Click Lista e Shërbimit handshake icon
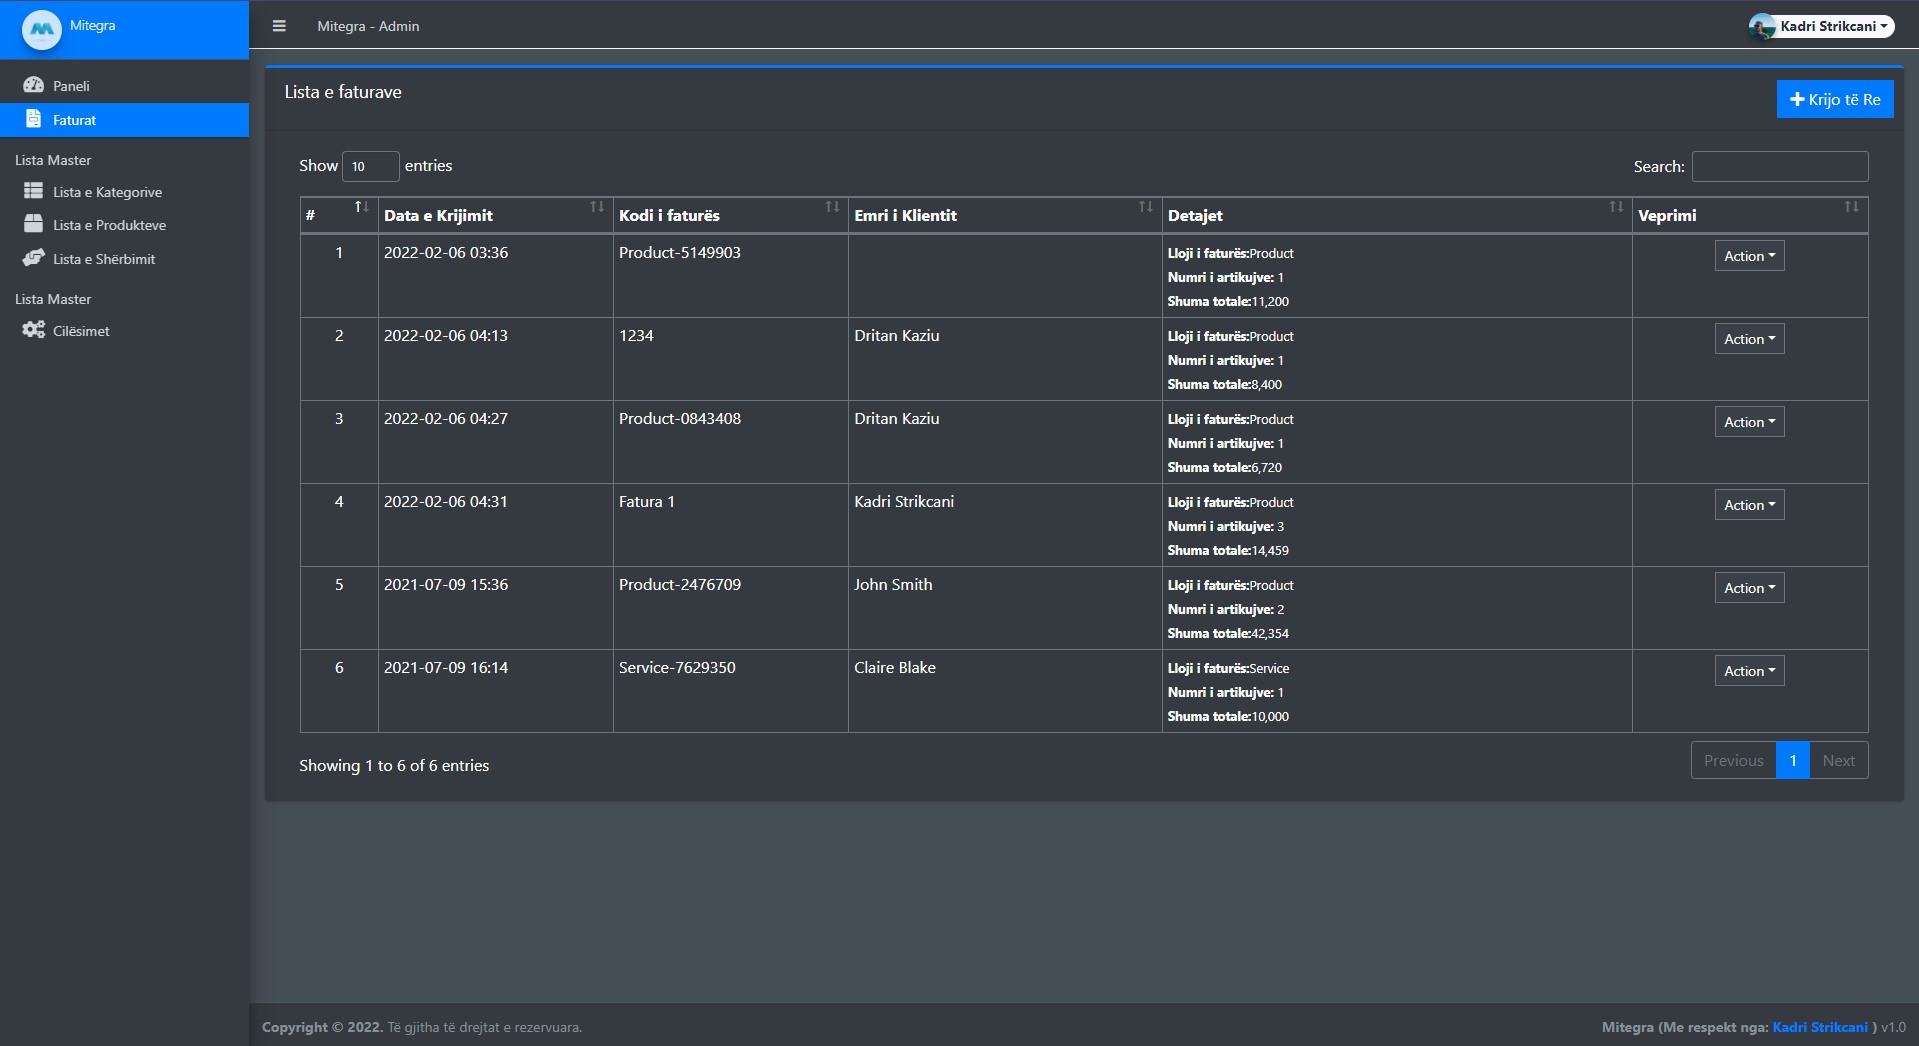Image resolution: width=1919 pixels, height=1046 pixels. point(33,258)
